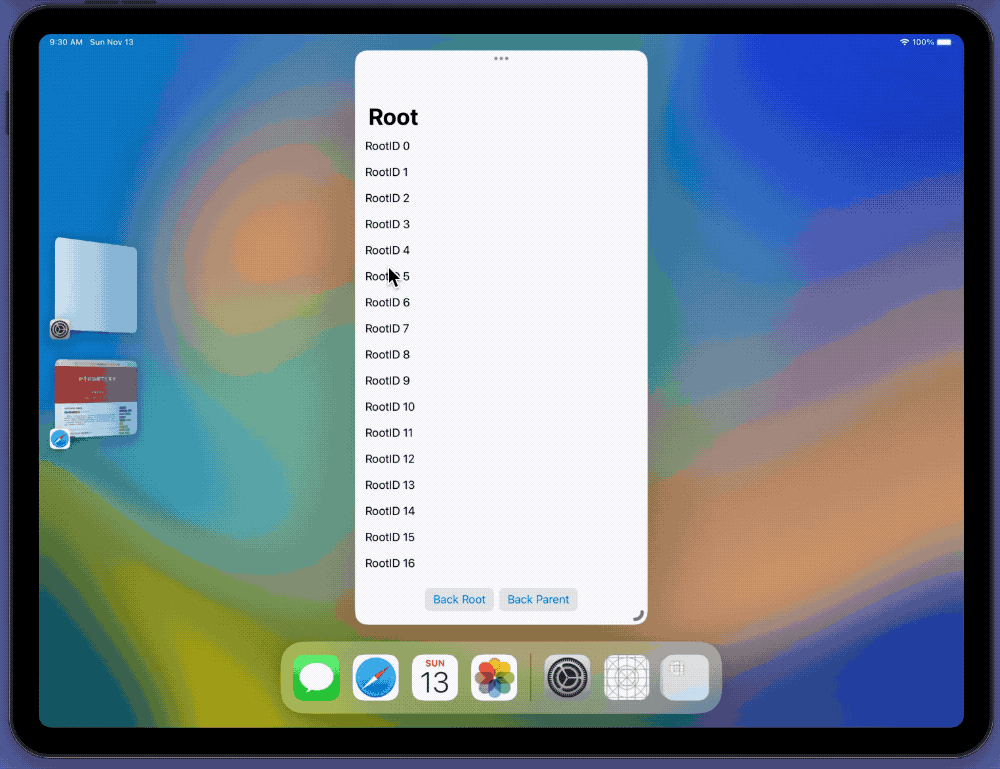Tap the Back Parent button
Image resolution: width=1000 pixels, height=769 pixels.
tap(538, 599)
